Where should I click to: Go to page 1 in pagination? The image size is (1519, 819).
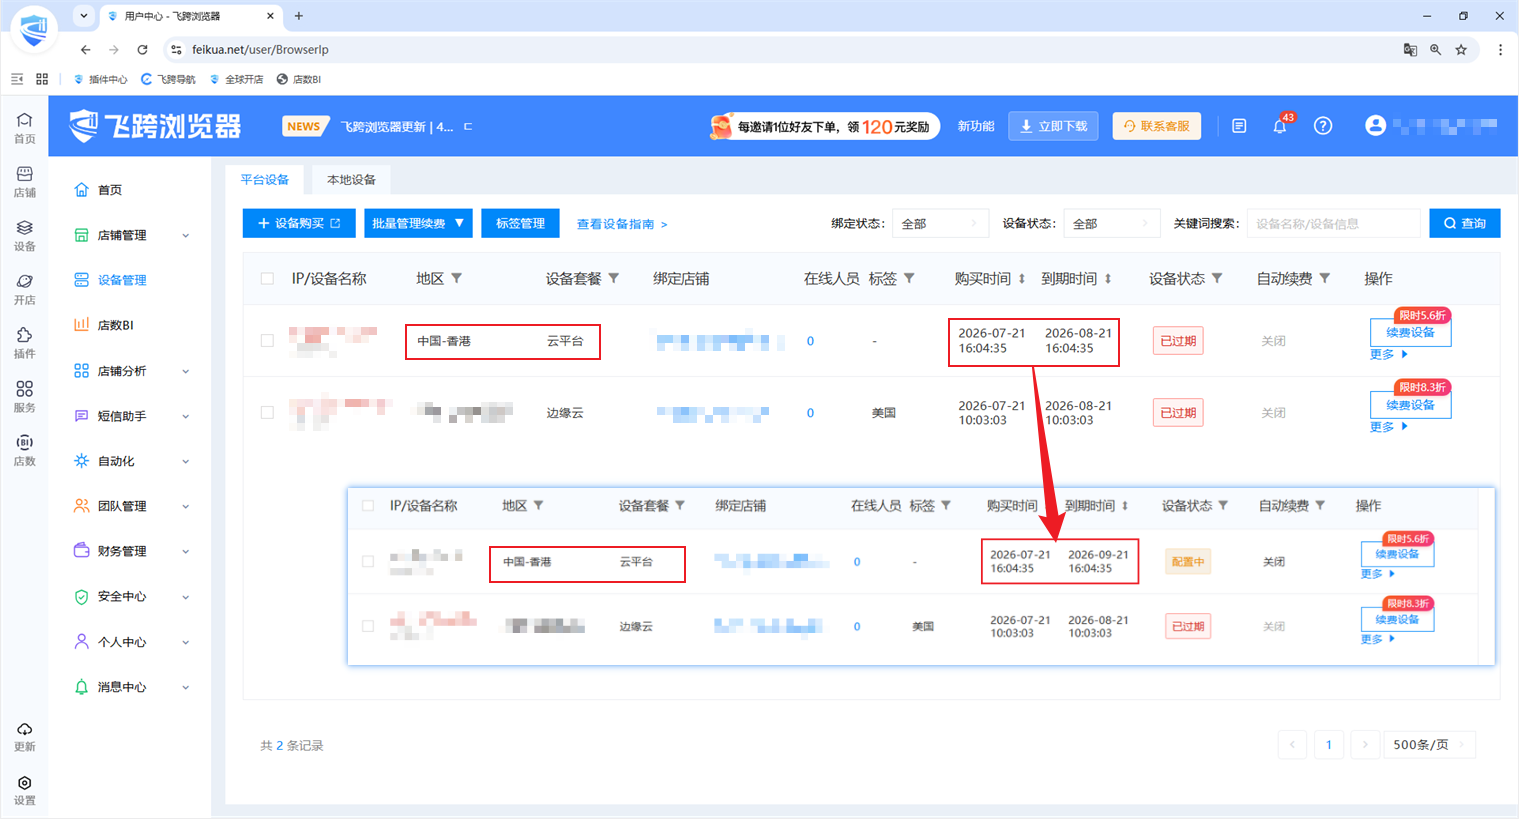(x=1328, y=745)
